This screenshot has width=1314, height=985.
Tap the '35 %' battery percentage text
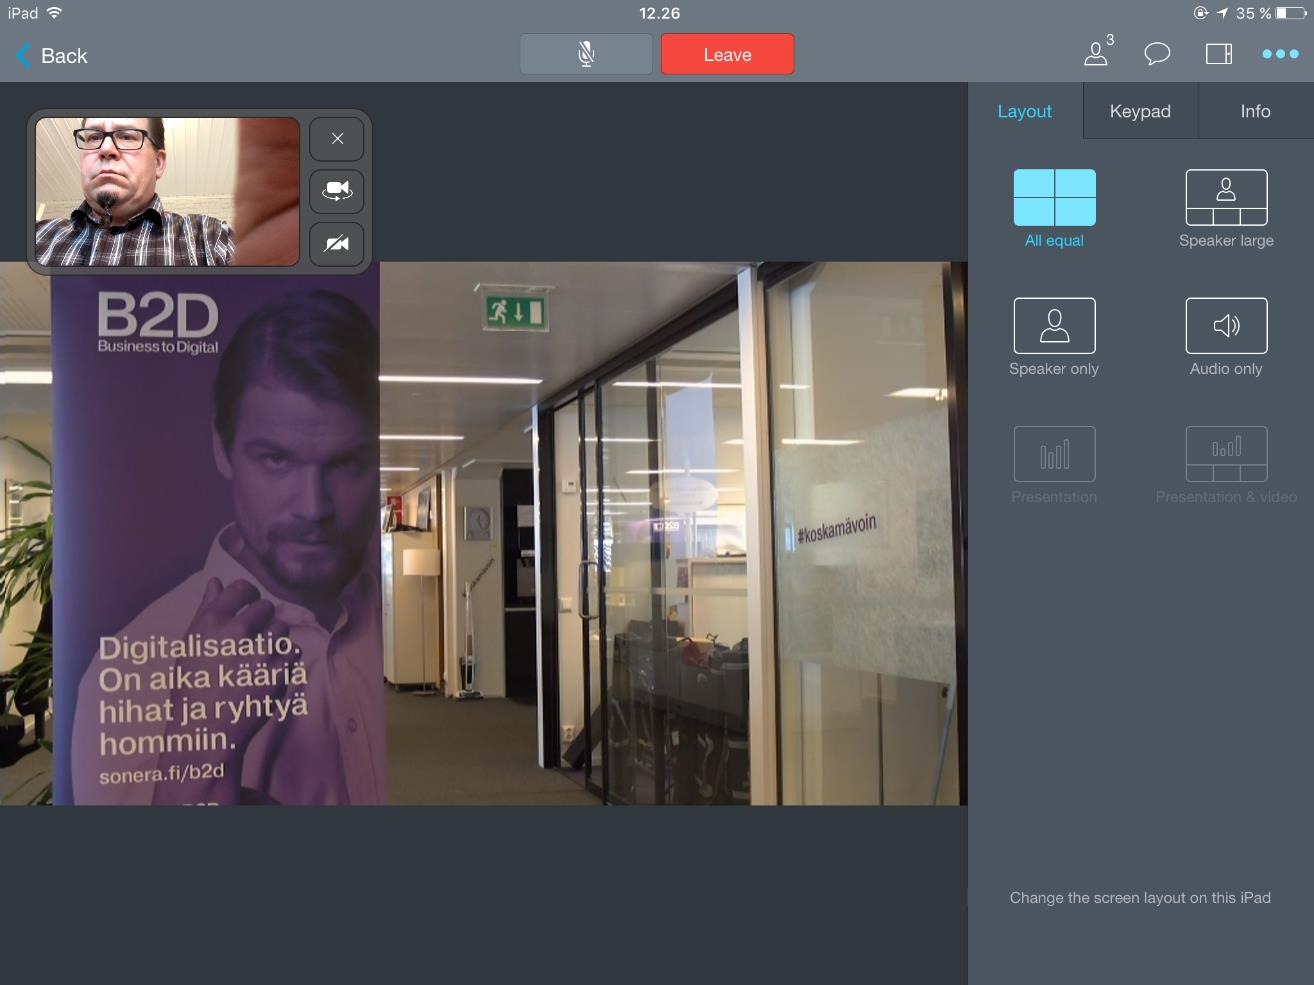(1253, 13)
